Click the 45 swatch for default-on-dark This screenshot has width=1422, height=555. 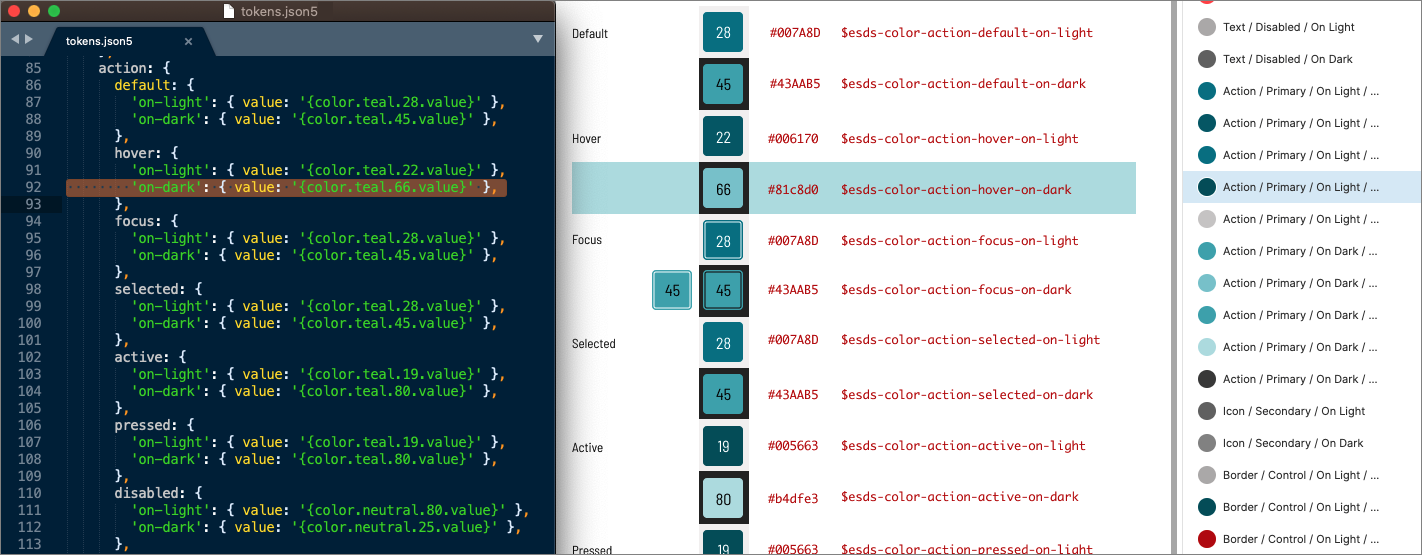click(723, 84)
